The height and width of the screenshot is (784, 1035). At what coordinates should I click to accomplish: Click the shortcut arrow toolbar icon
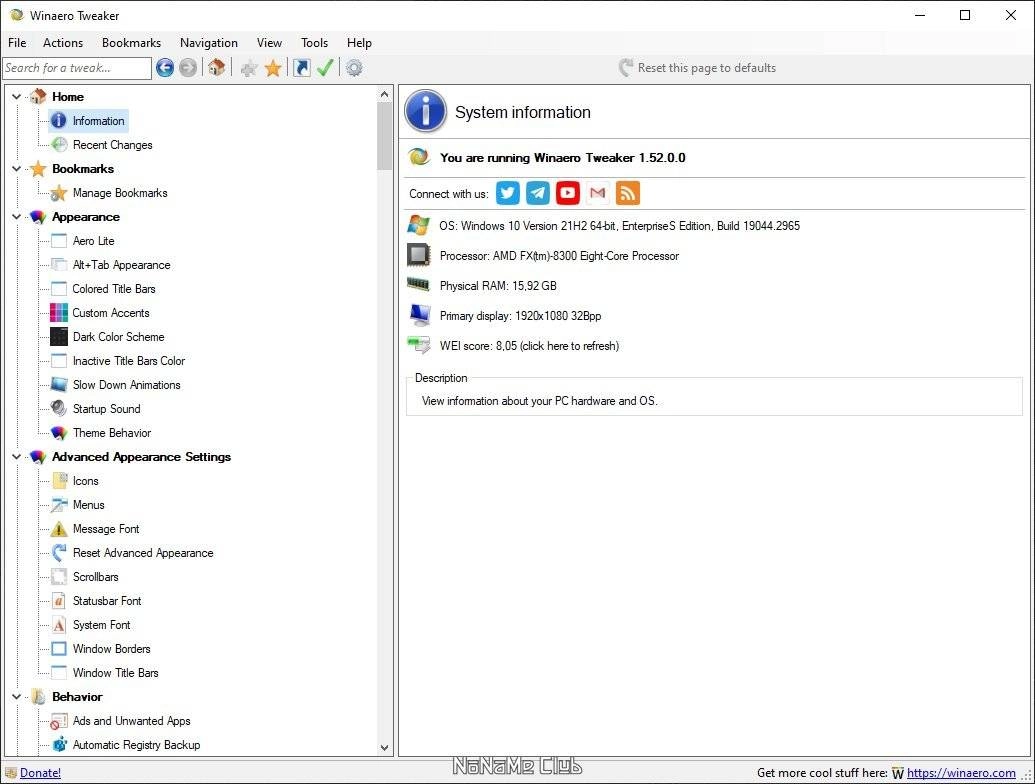pos(302,68)
